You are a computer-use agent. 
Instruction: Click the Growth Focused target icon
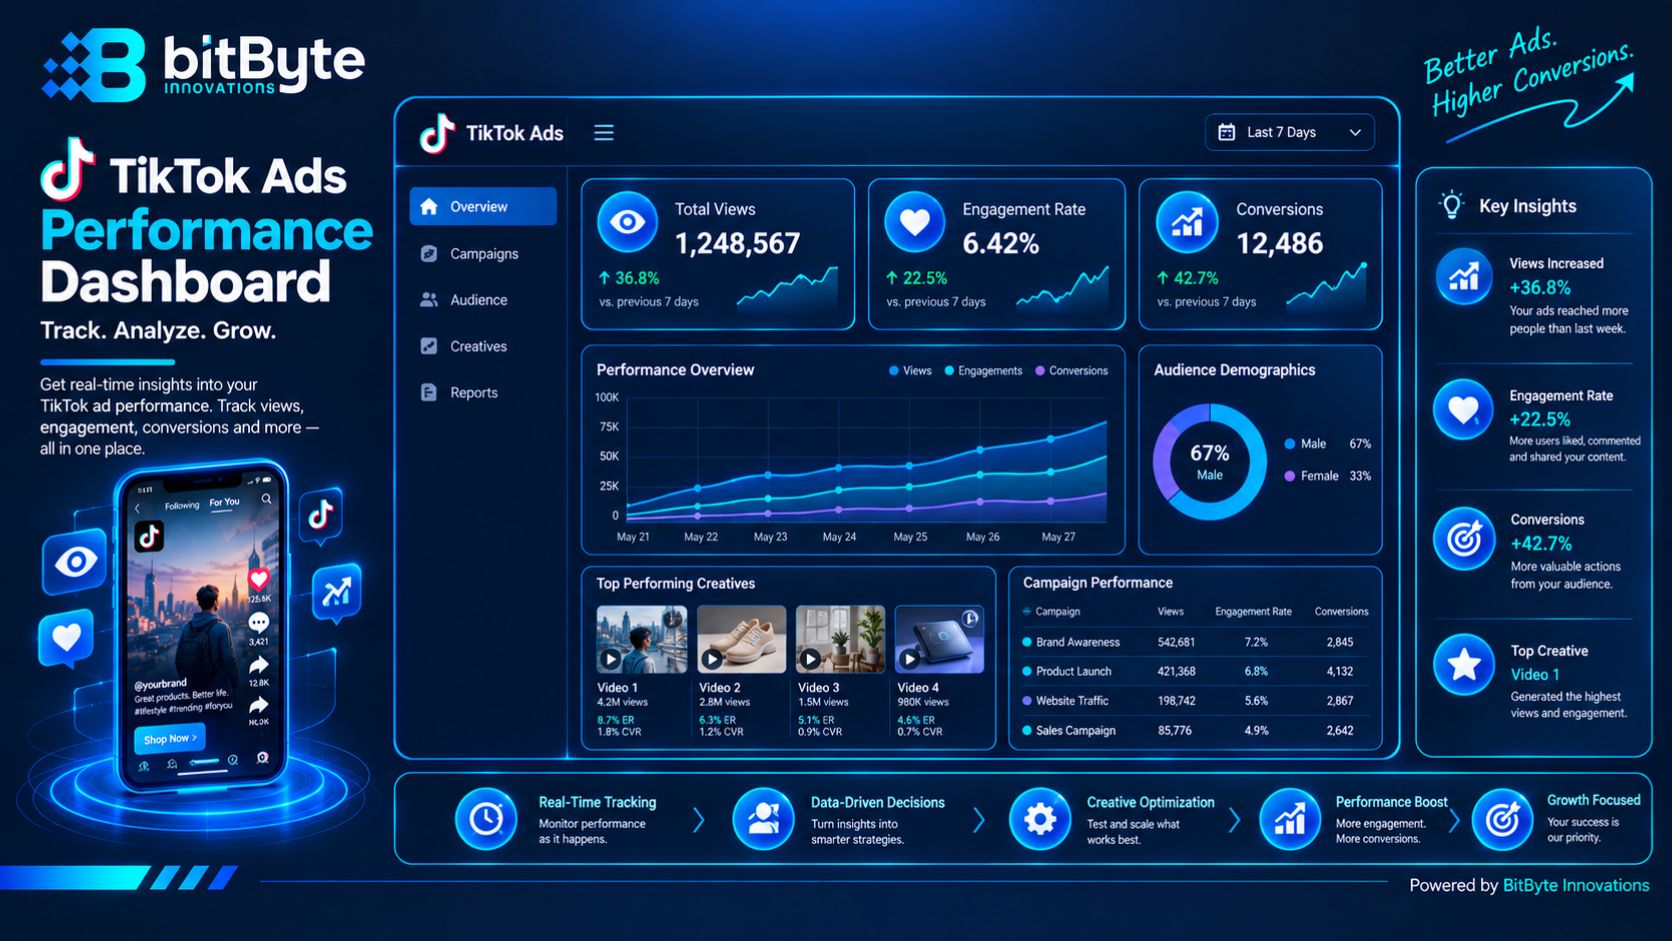[1502, 819]
